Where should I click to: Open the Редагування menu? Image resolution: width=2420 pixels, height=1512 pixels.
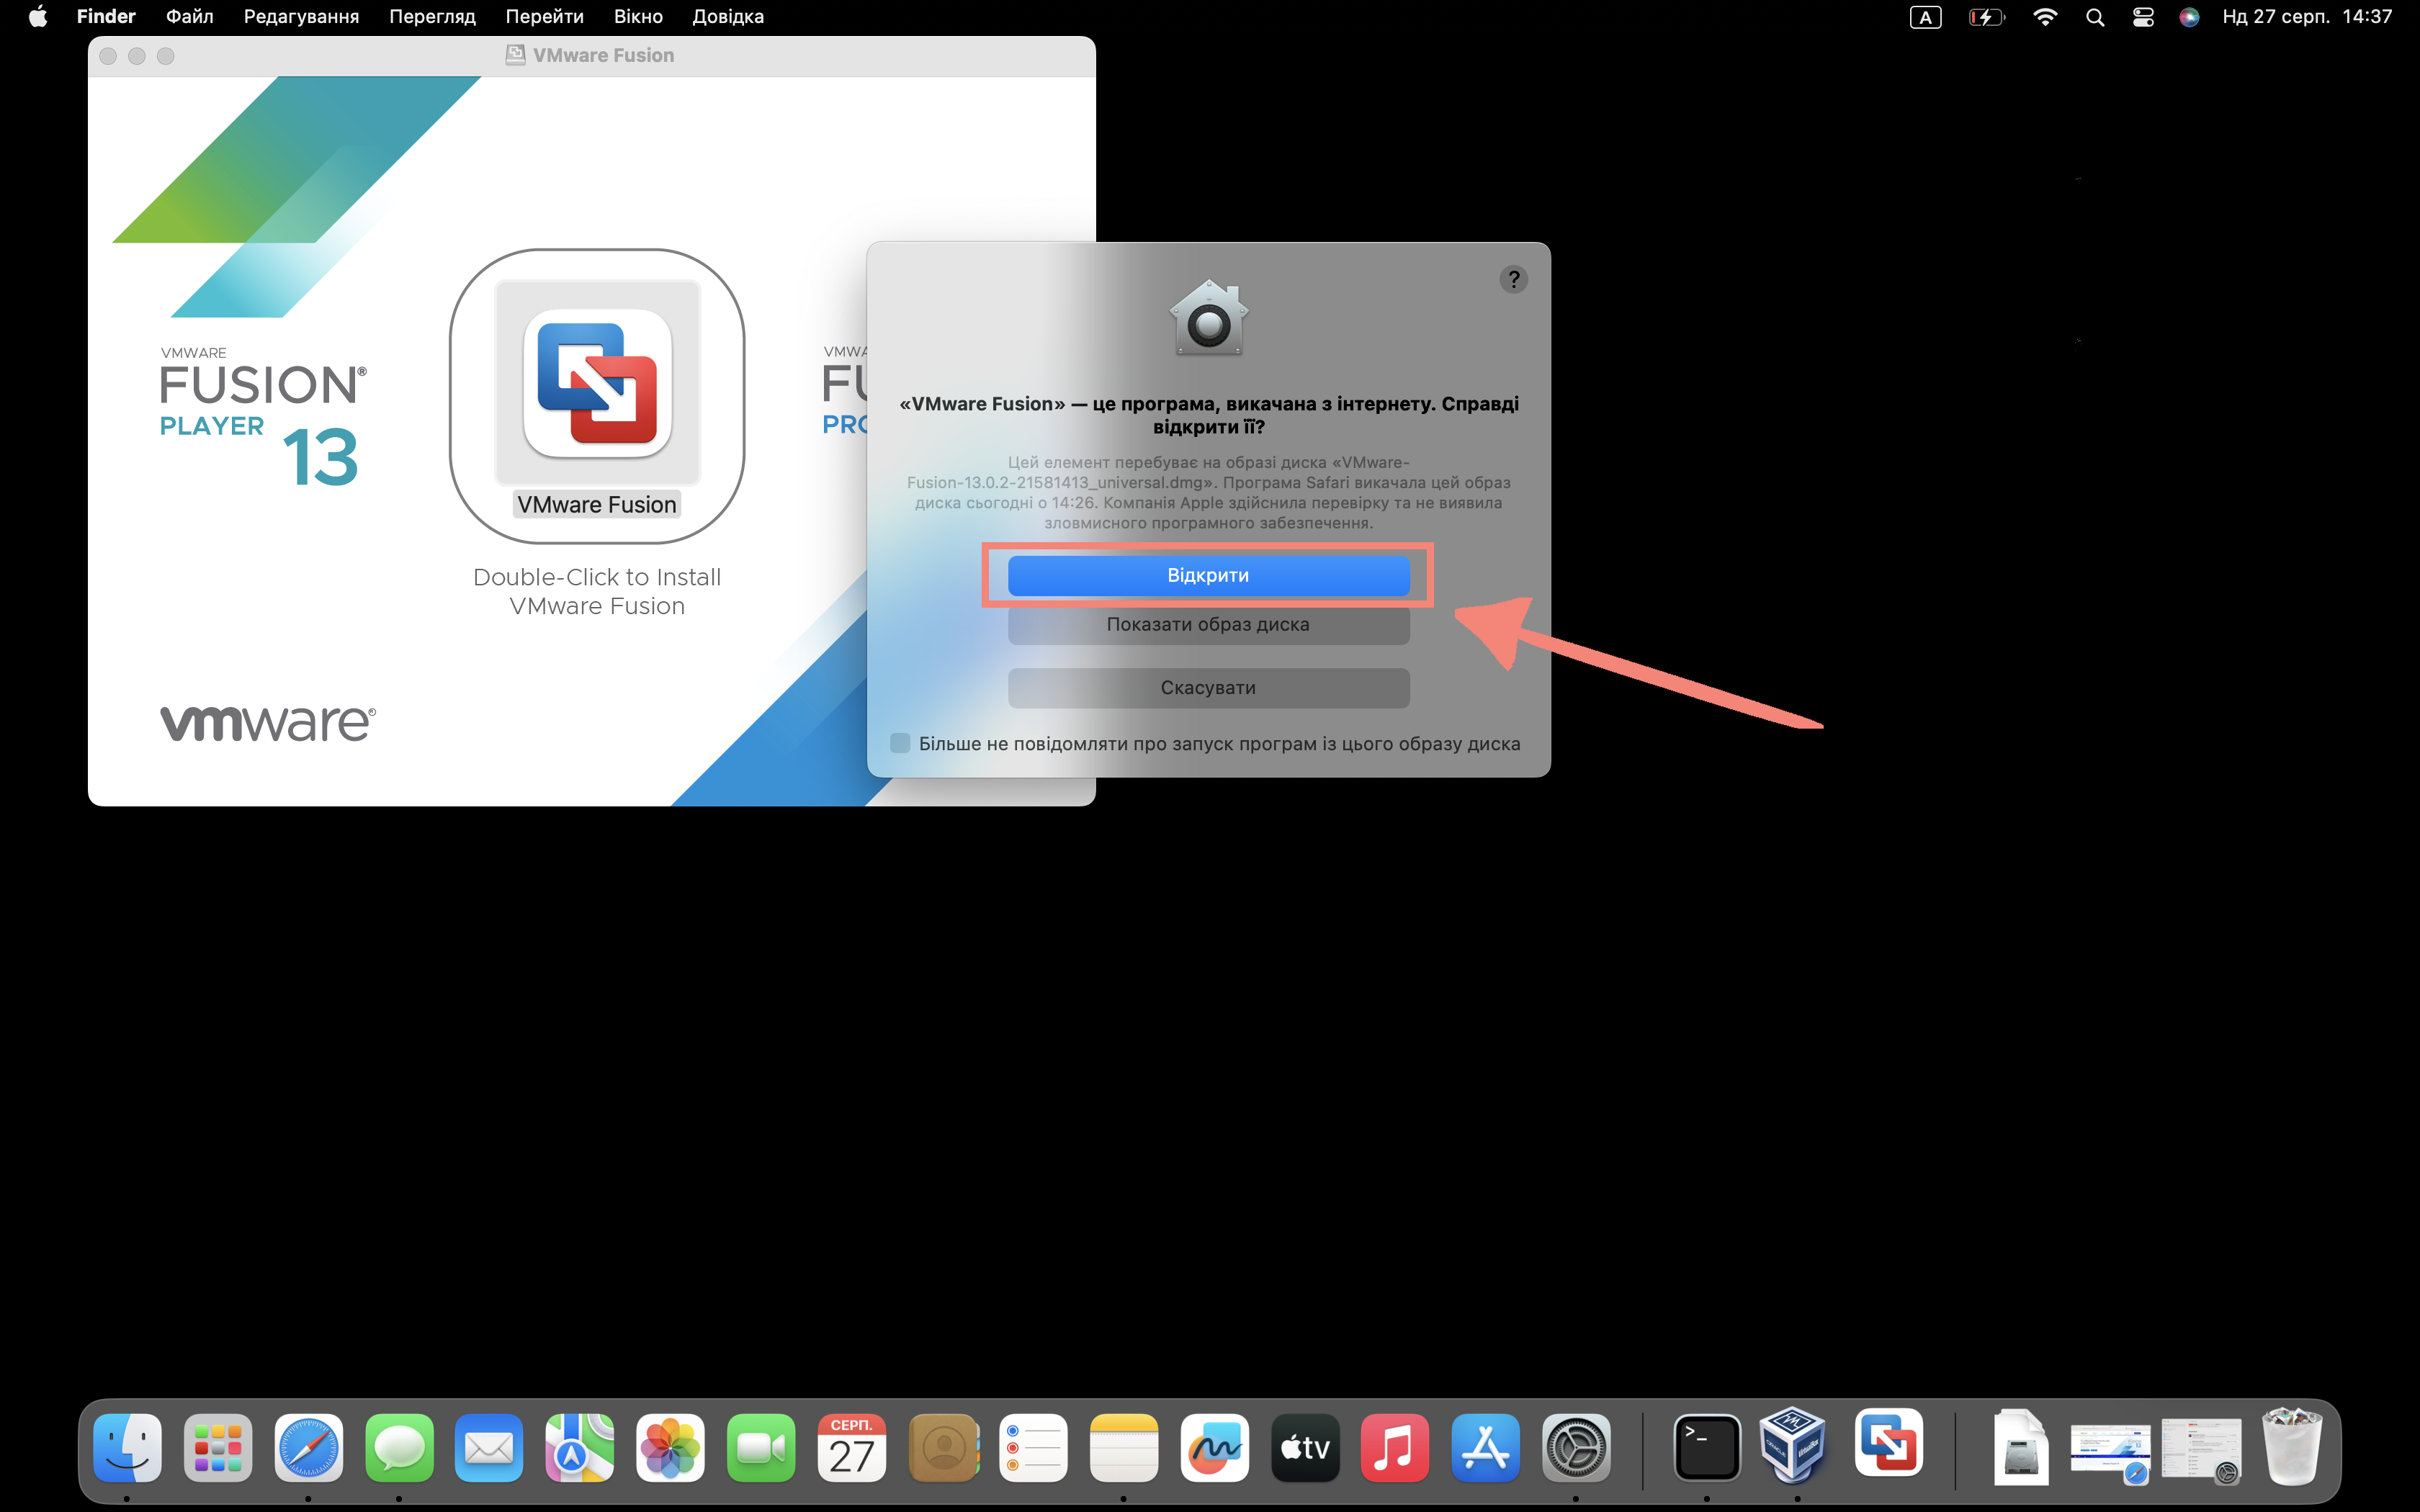pos(301,17)
